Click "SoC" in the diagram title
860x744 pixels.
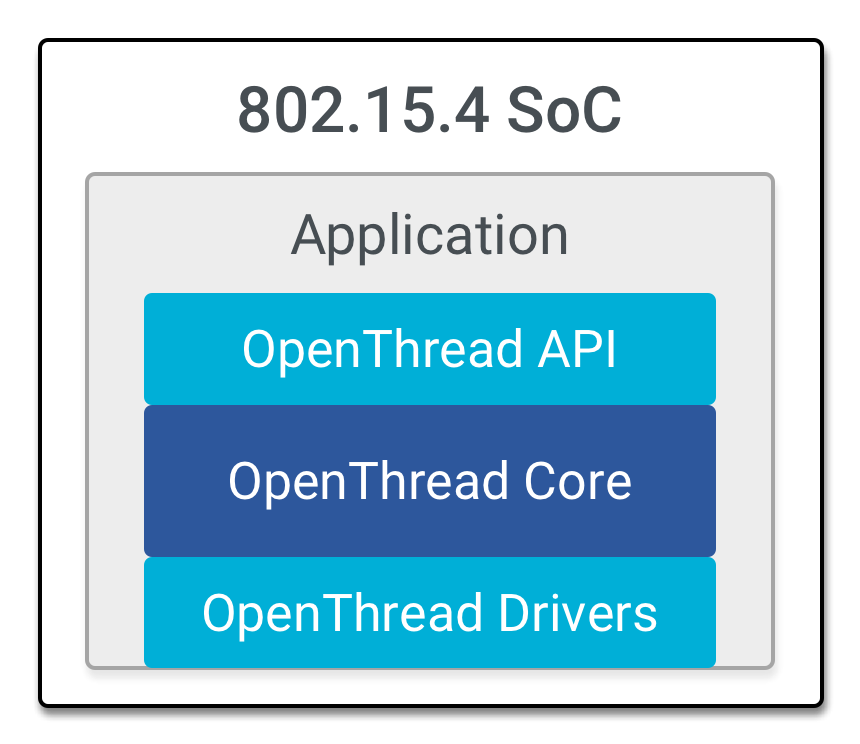(564, 111)
